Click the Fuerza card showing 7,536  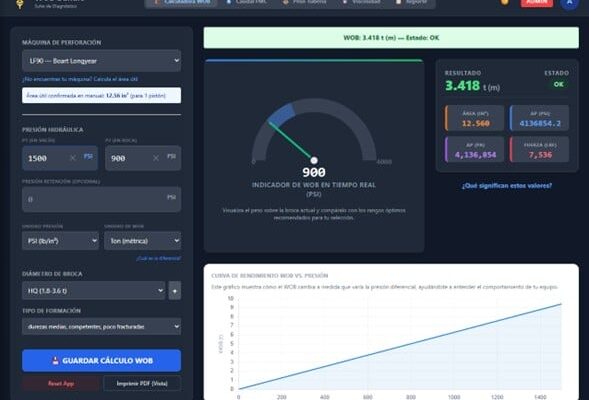click(x=539, y=149)
